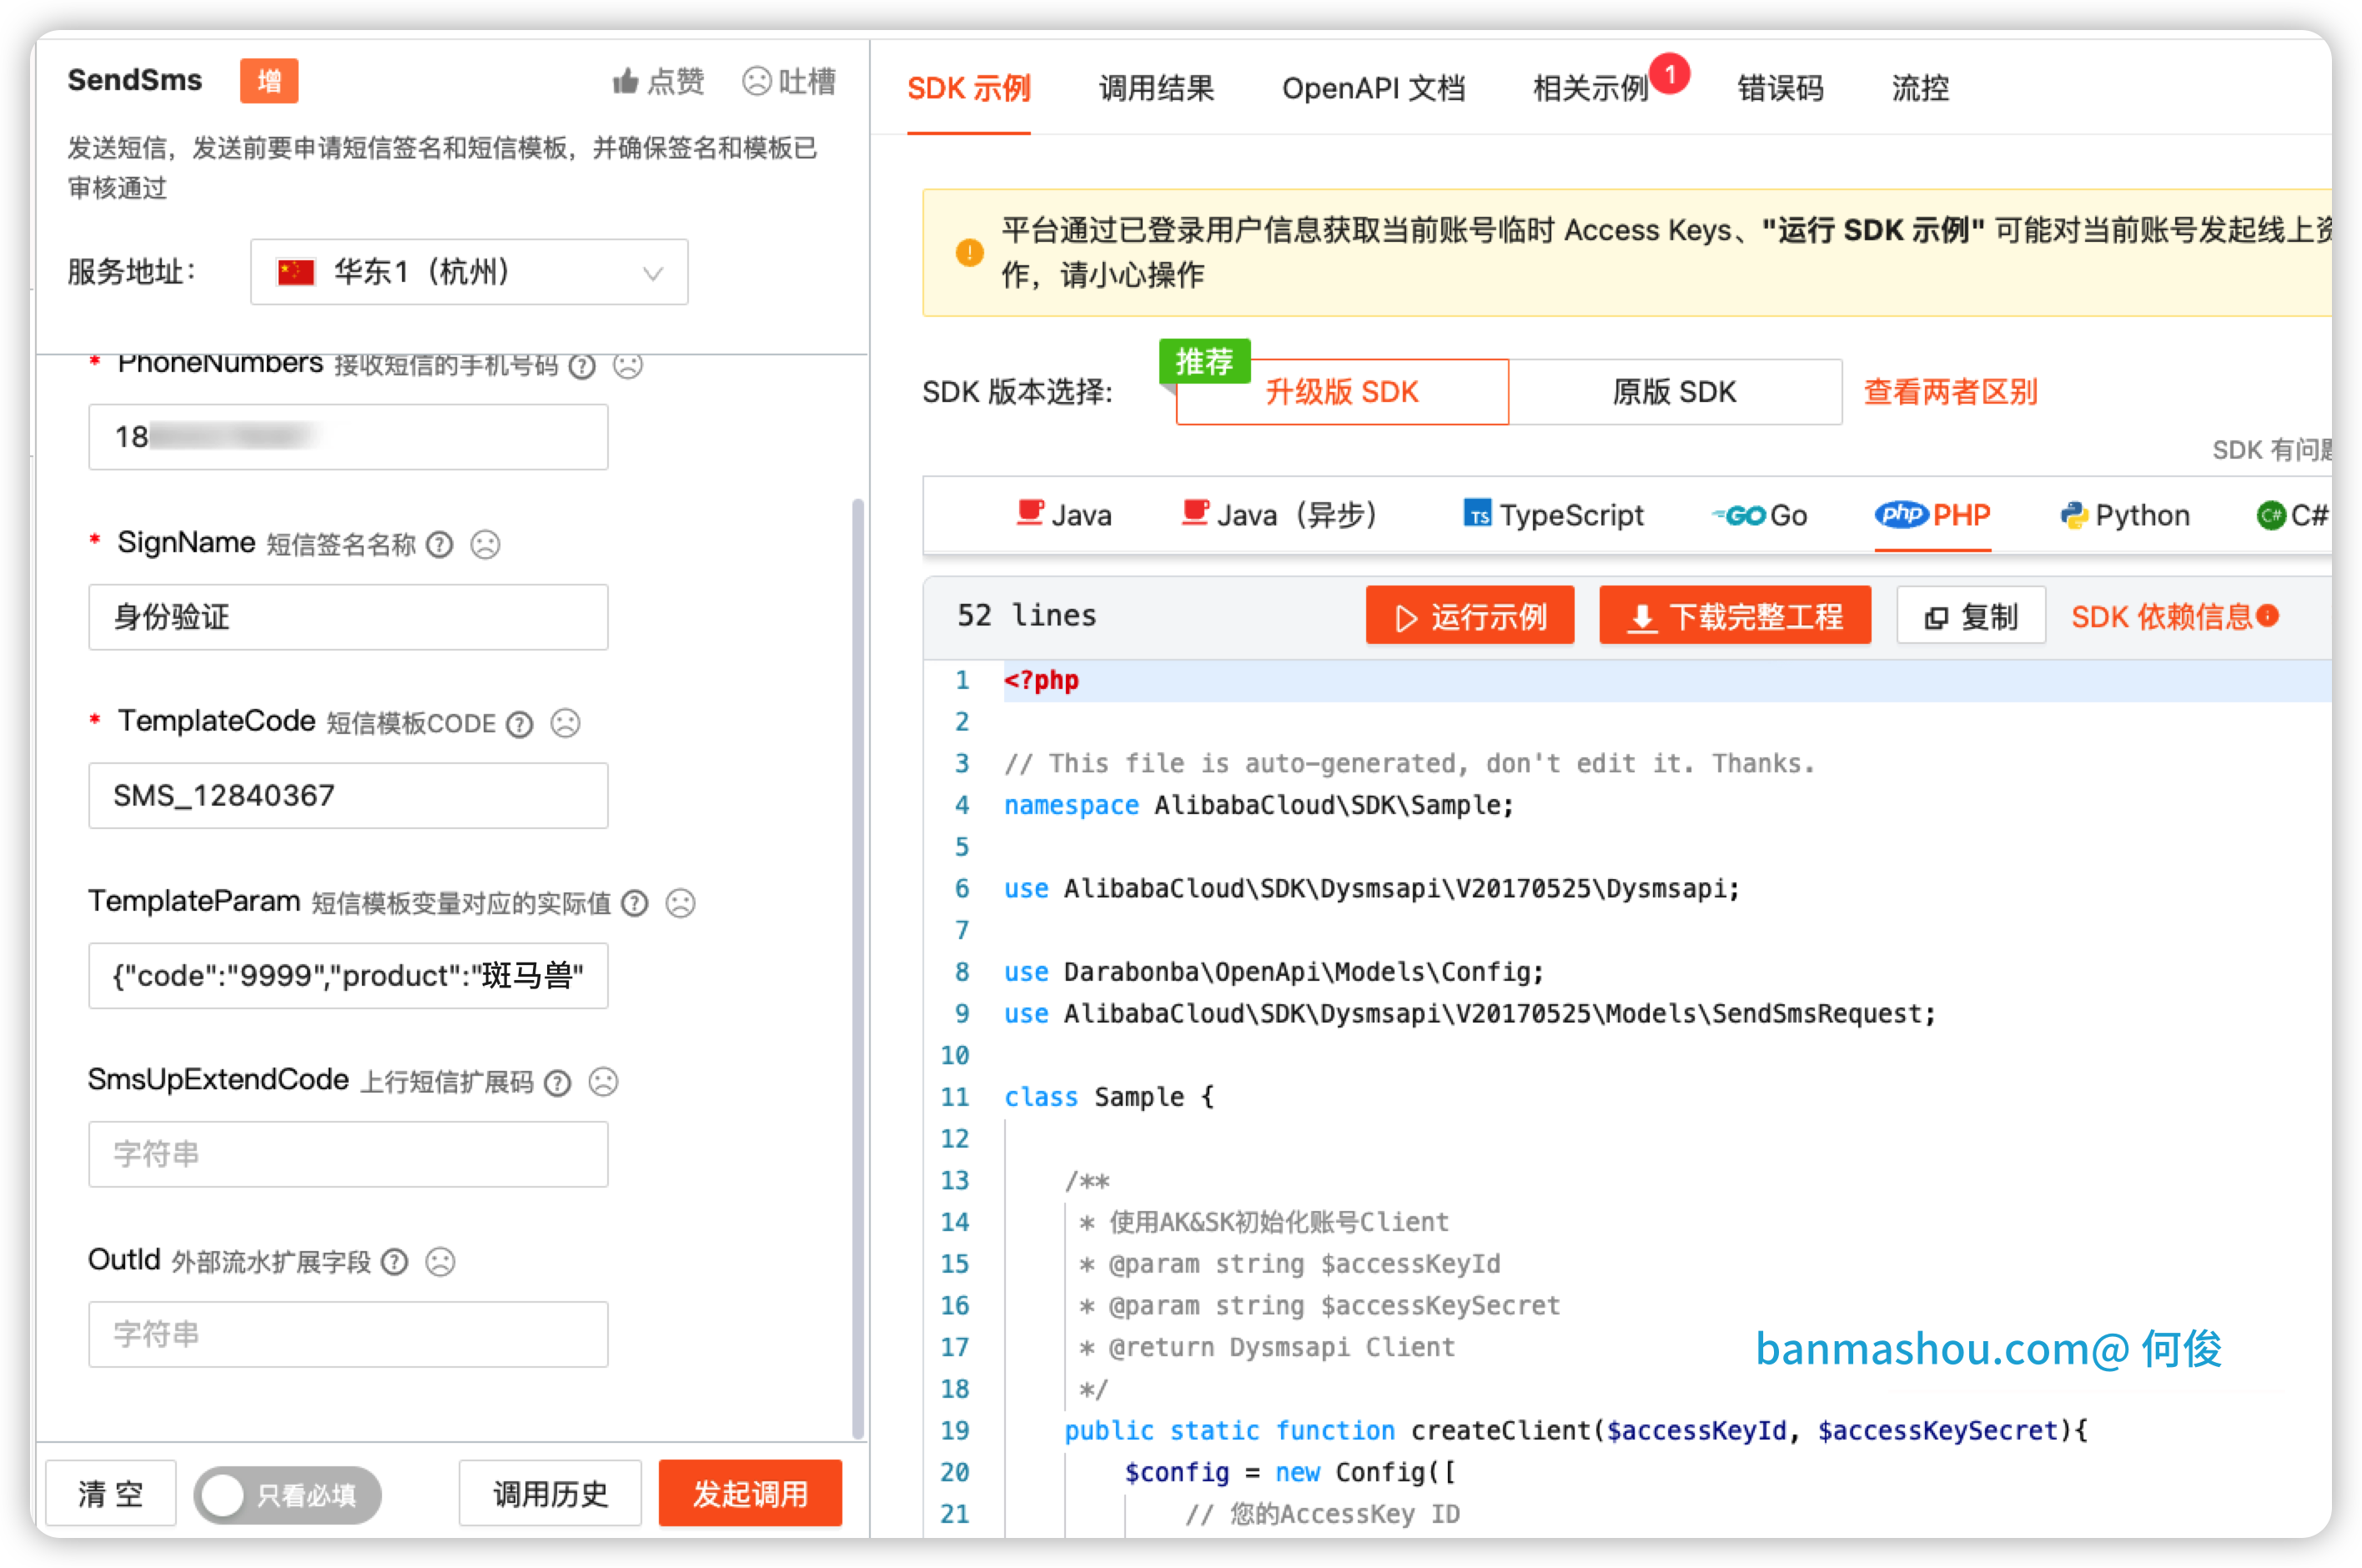Open the 流控 tab
2362x1568 pixels.
point(1919,89)
